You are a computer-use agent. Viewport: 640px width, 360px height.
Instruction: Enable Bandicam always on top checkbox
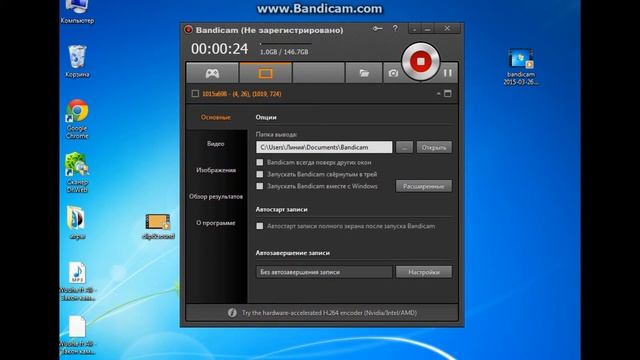(260, 162)
